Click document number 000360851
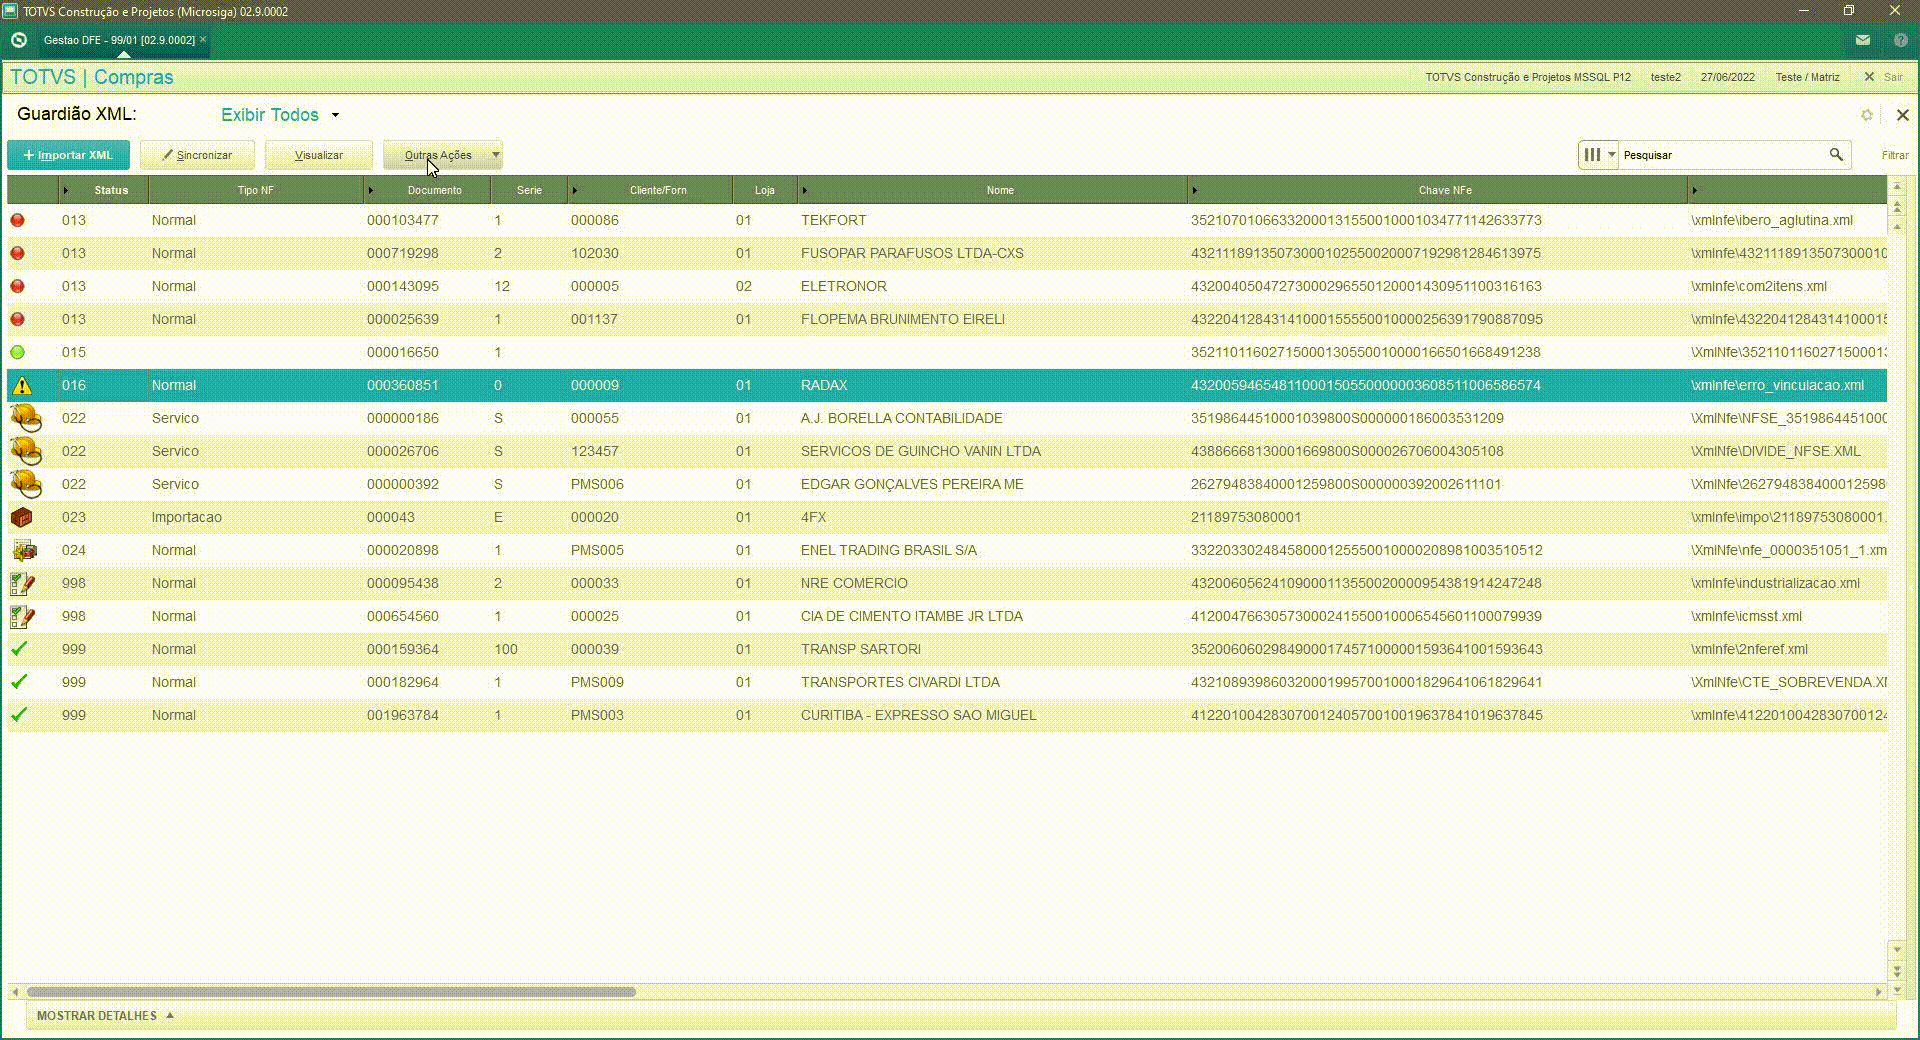 coord(403,385)
